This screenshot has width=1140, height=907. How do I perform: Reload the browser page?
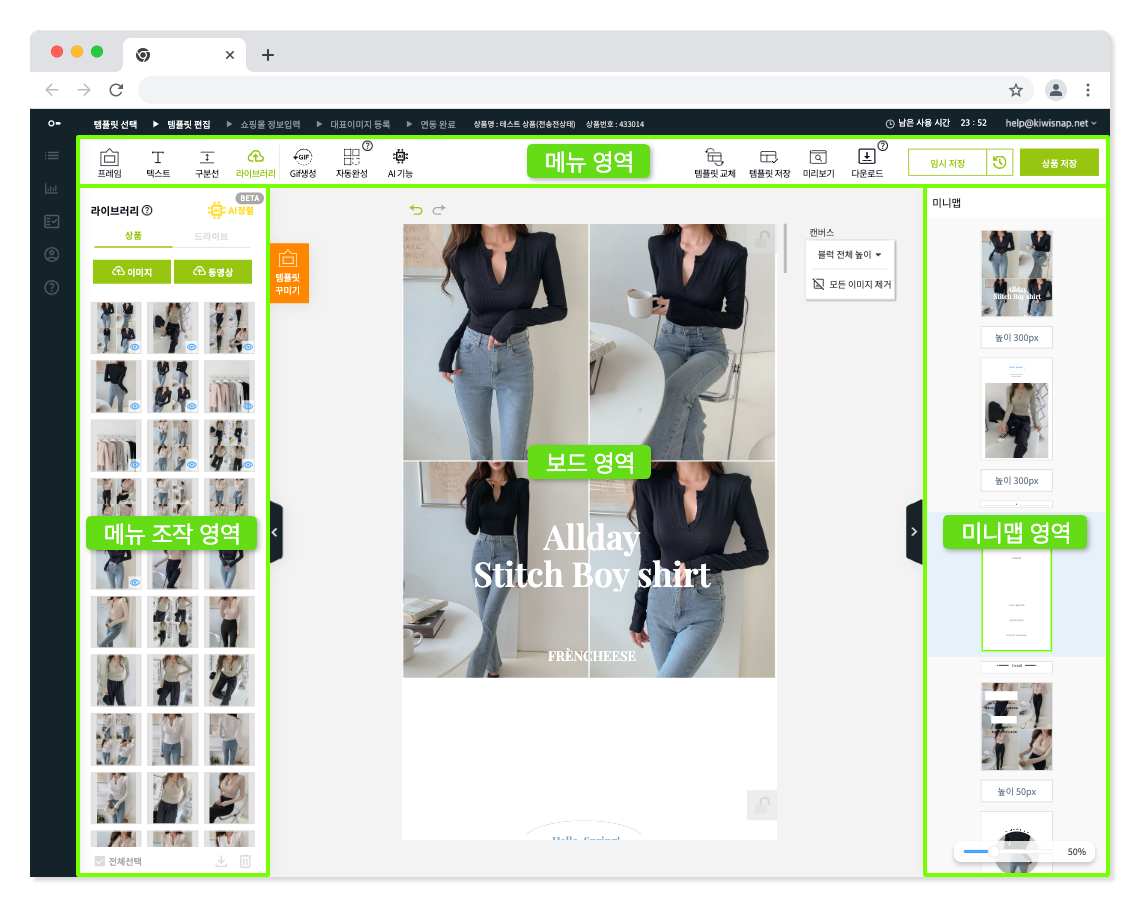pyautogui.click(x=116, y=89)
